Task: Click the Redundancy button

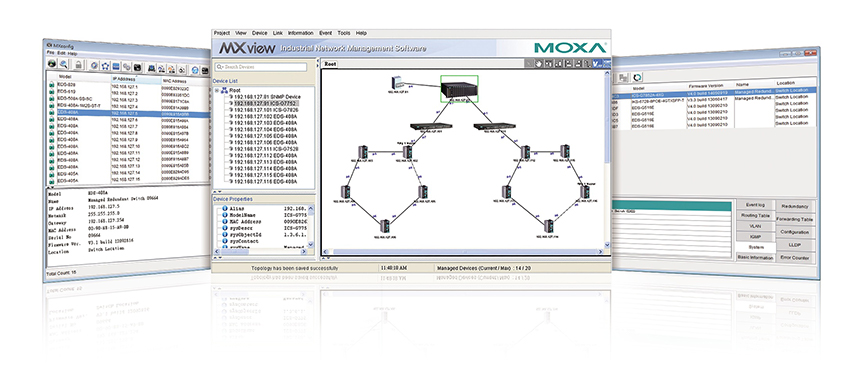Action: (795, 206)
